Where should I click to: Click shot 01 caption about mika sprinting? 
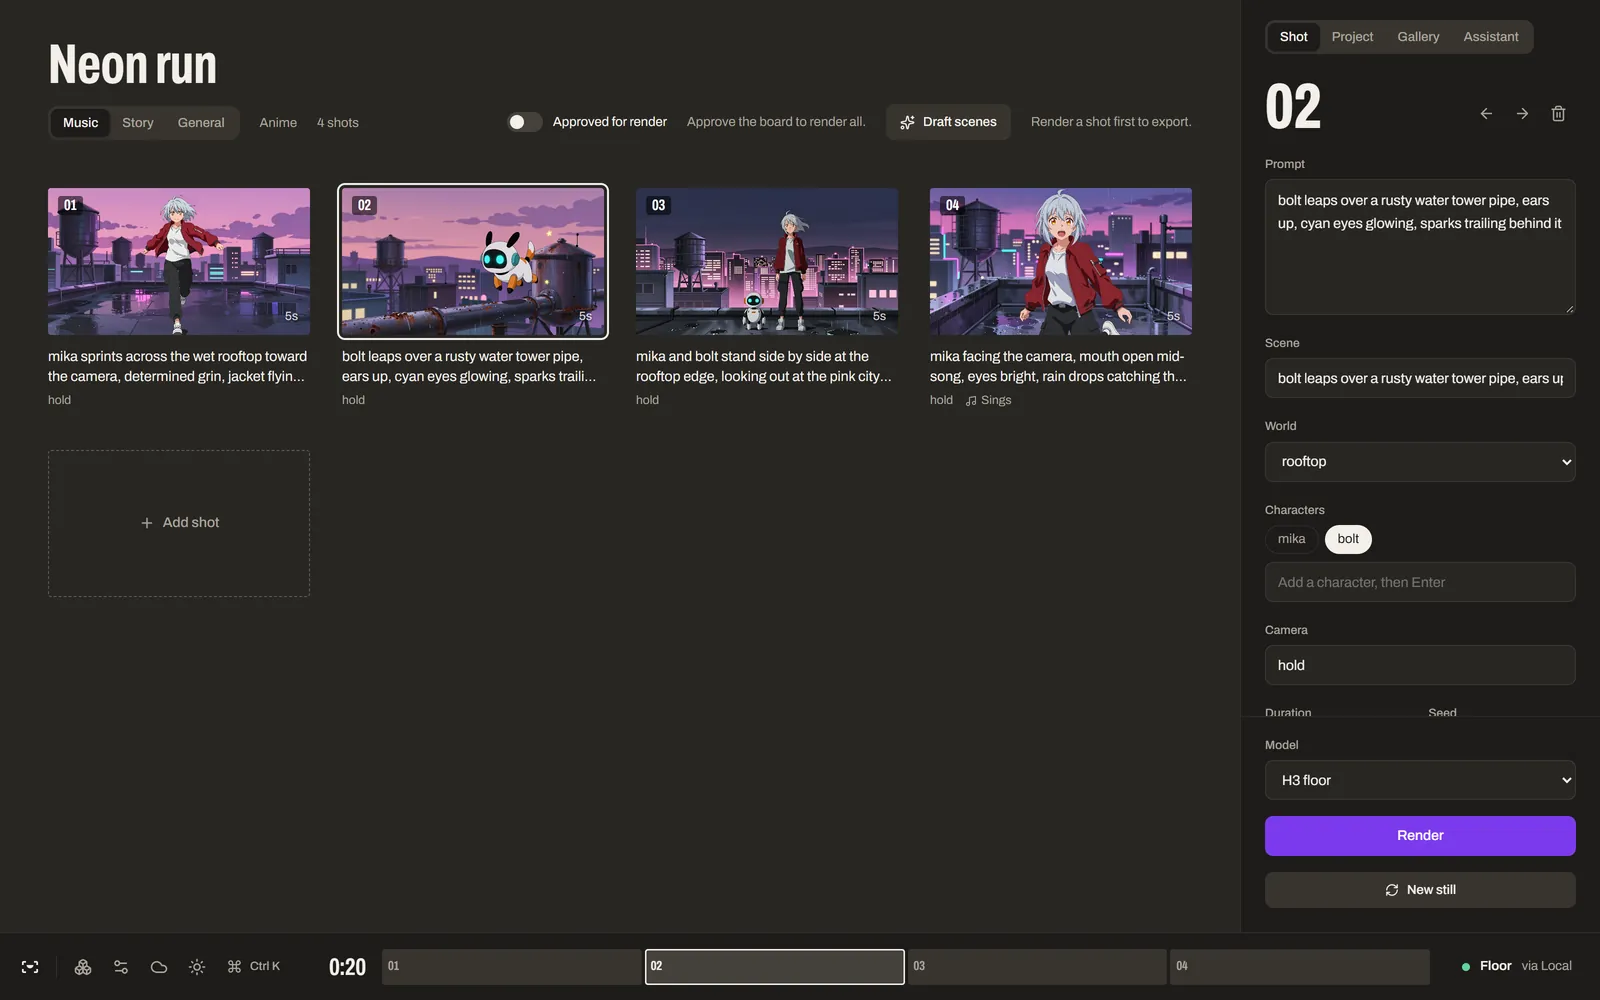tap(178, 366)
